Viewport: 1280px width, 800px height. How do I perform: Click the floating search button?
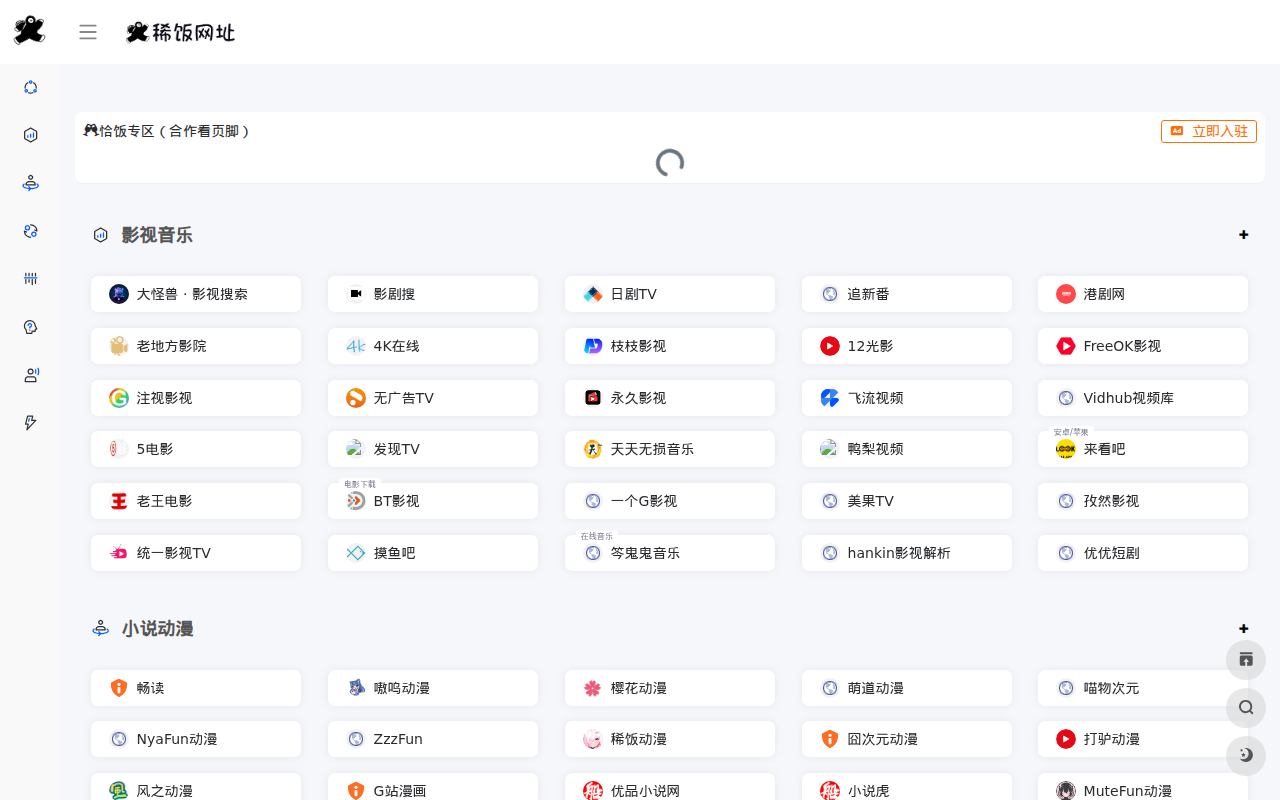tap(1246, 707)
